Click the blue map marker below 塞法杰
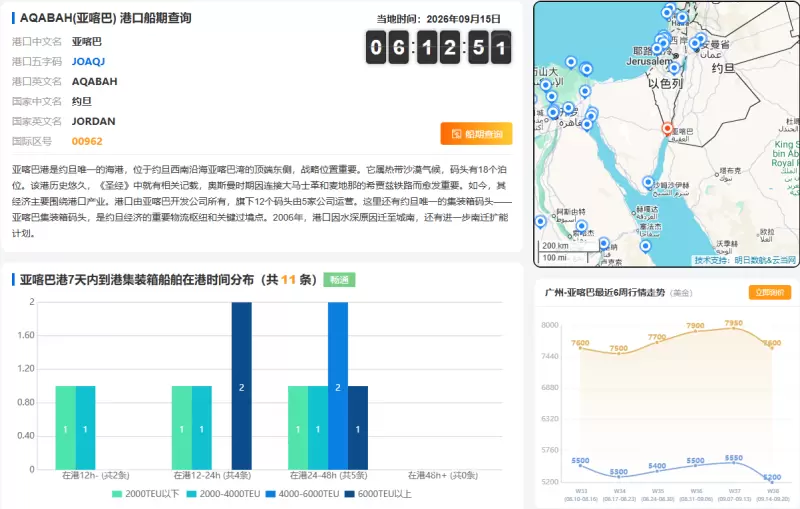 click(x=645, y=246)
